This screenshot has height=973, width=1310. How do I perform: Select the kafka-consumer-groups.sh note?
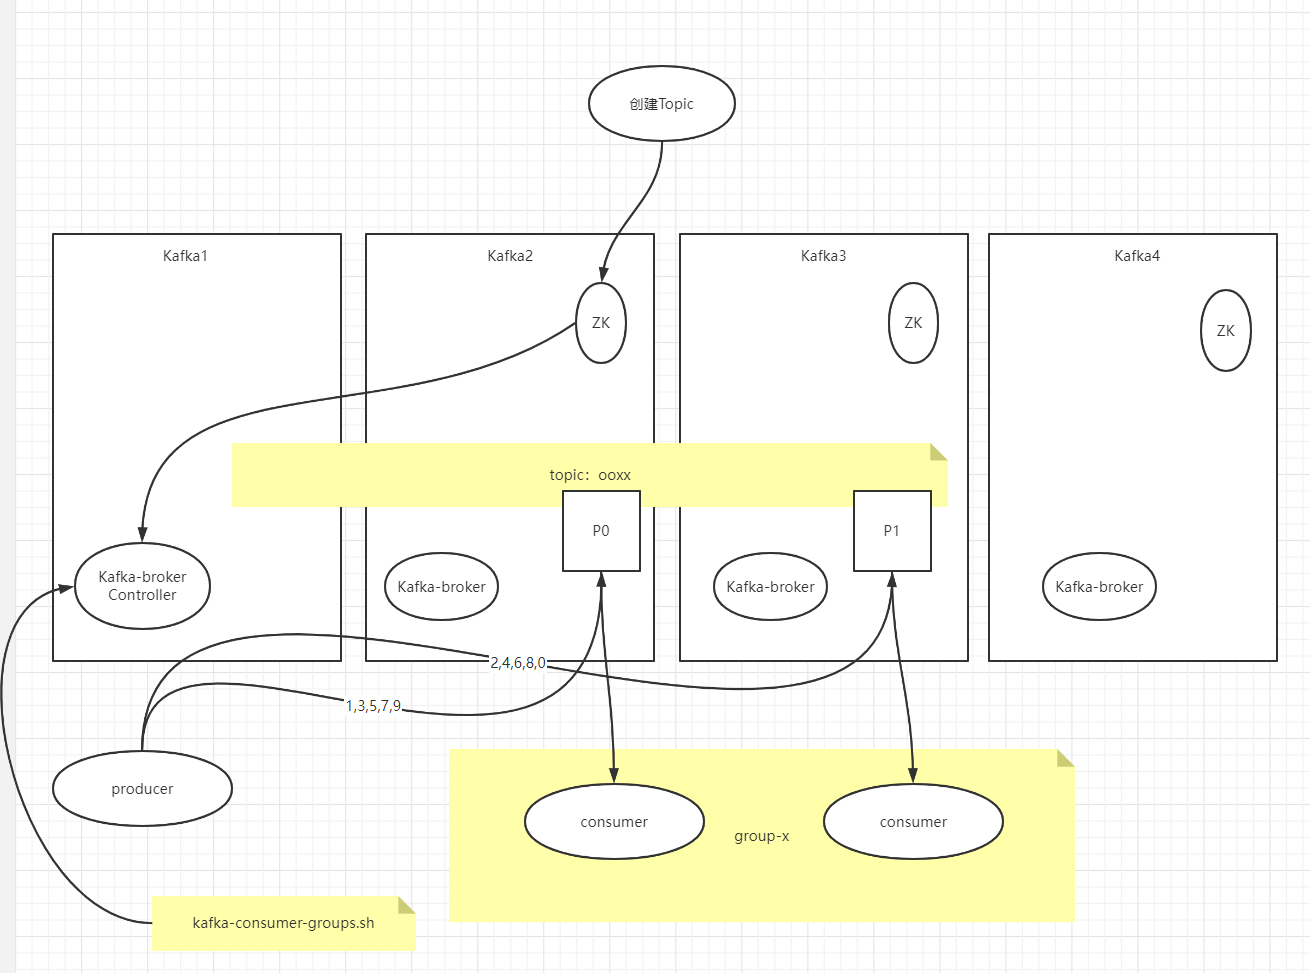(283, 923)
